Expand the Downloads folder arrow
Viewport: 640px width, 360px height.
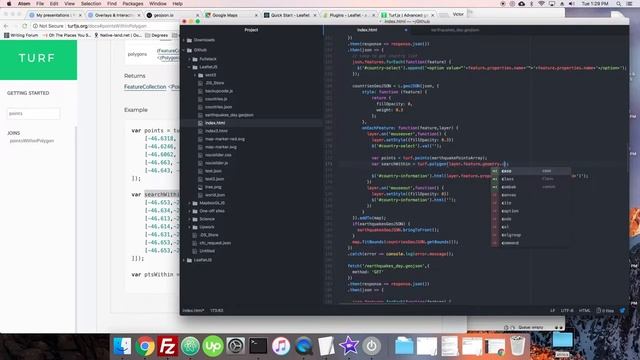tap(184, 40)
